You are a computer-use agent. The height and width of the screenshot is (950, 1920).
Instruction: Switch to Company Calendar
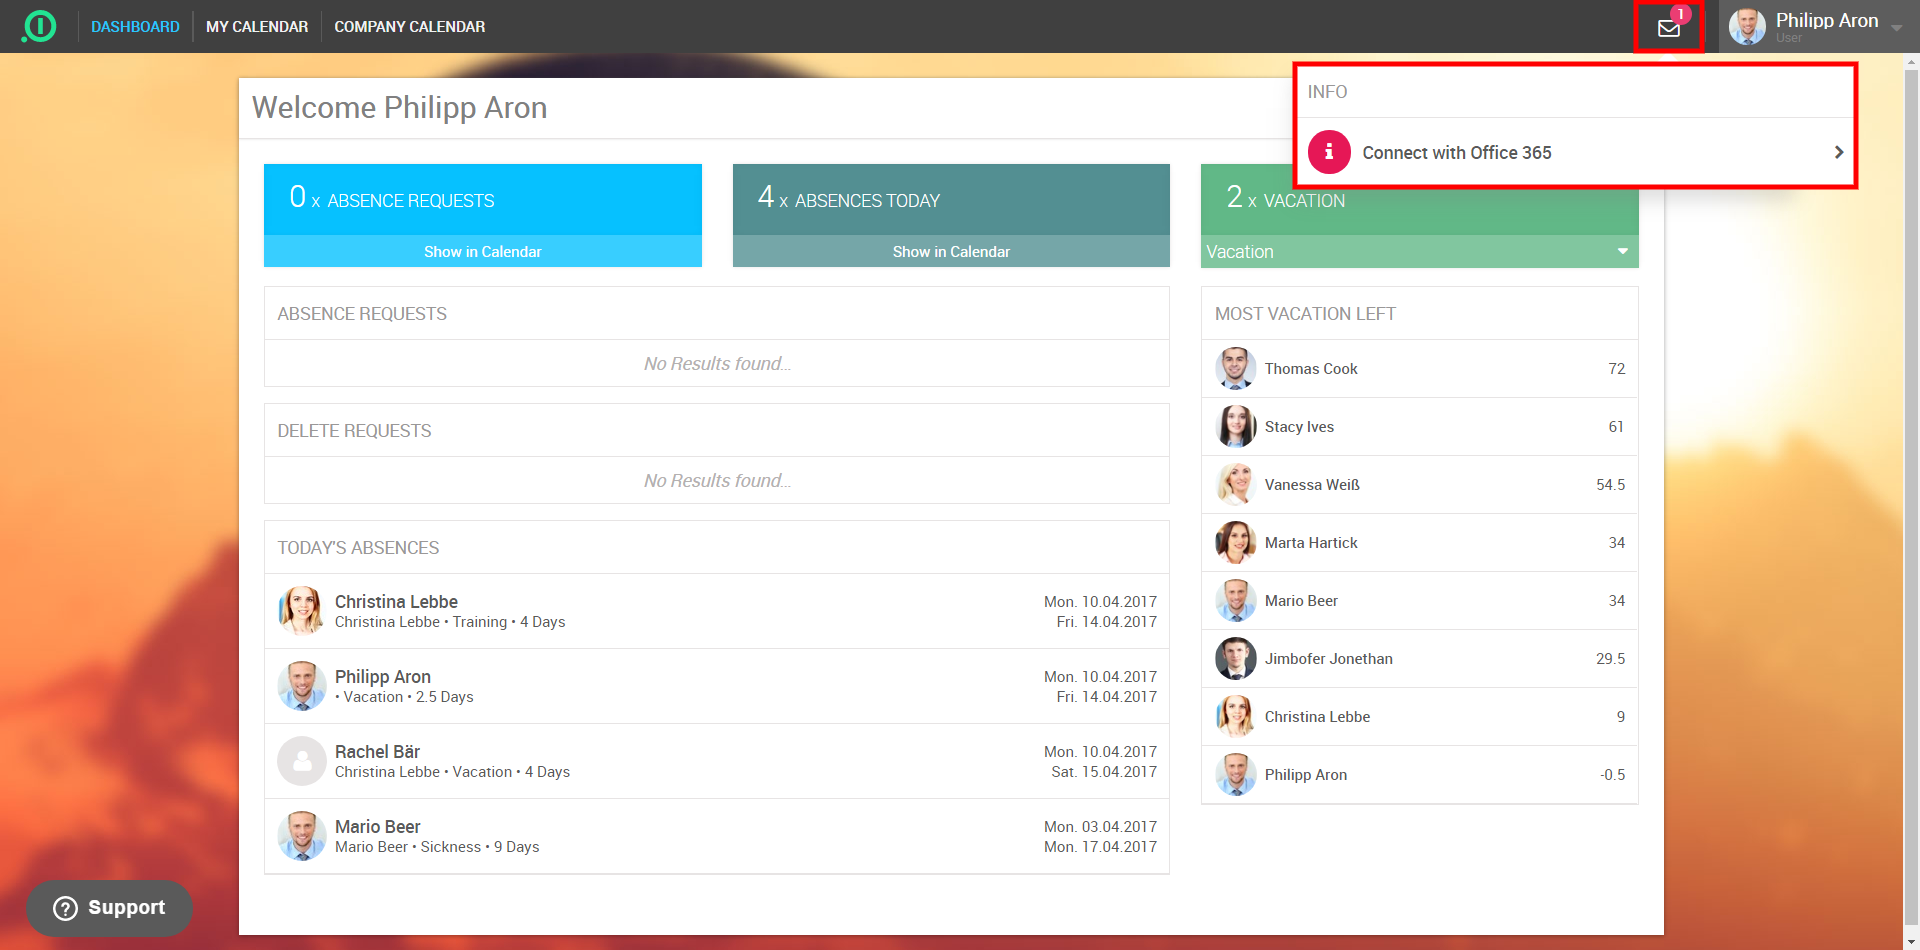point(409,27)
